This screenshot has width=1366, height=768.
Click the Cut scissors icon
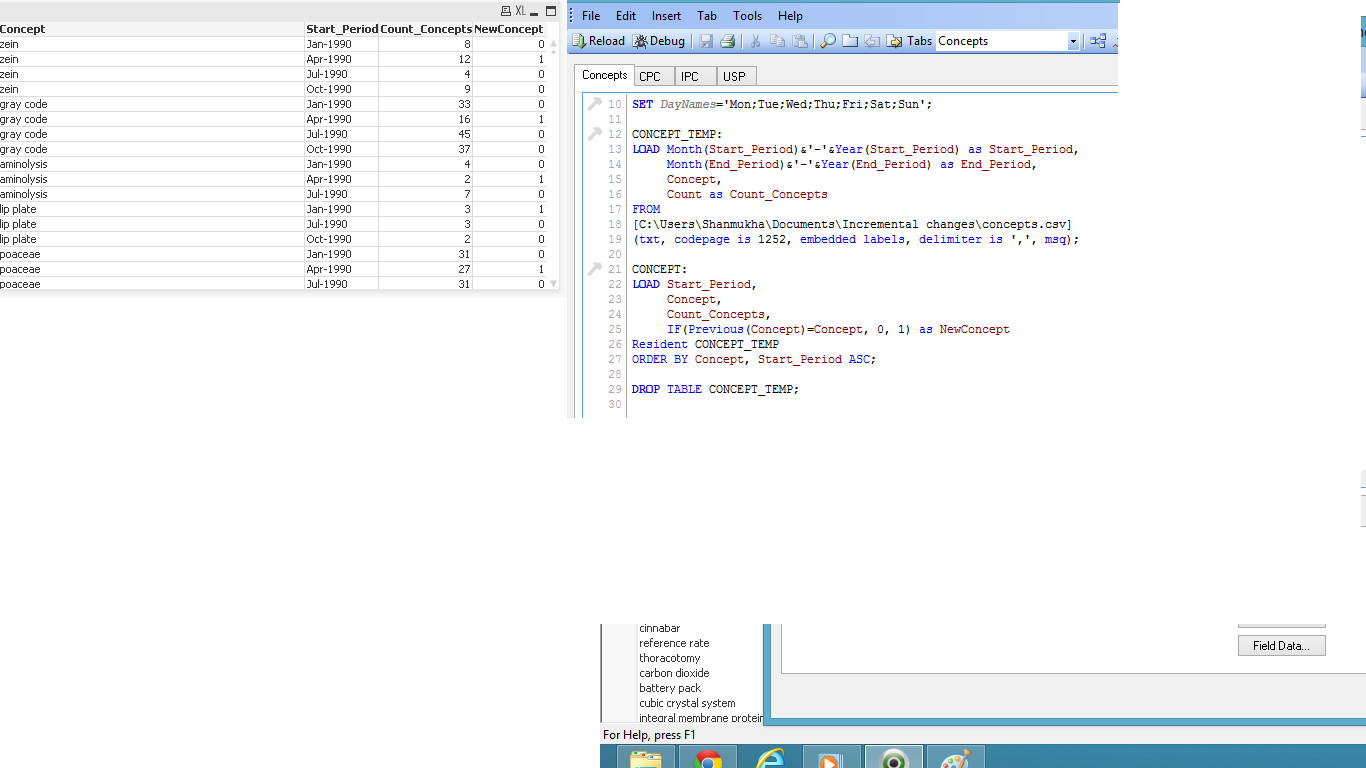756,41
